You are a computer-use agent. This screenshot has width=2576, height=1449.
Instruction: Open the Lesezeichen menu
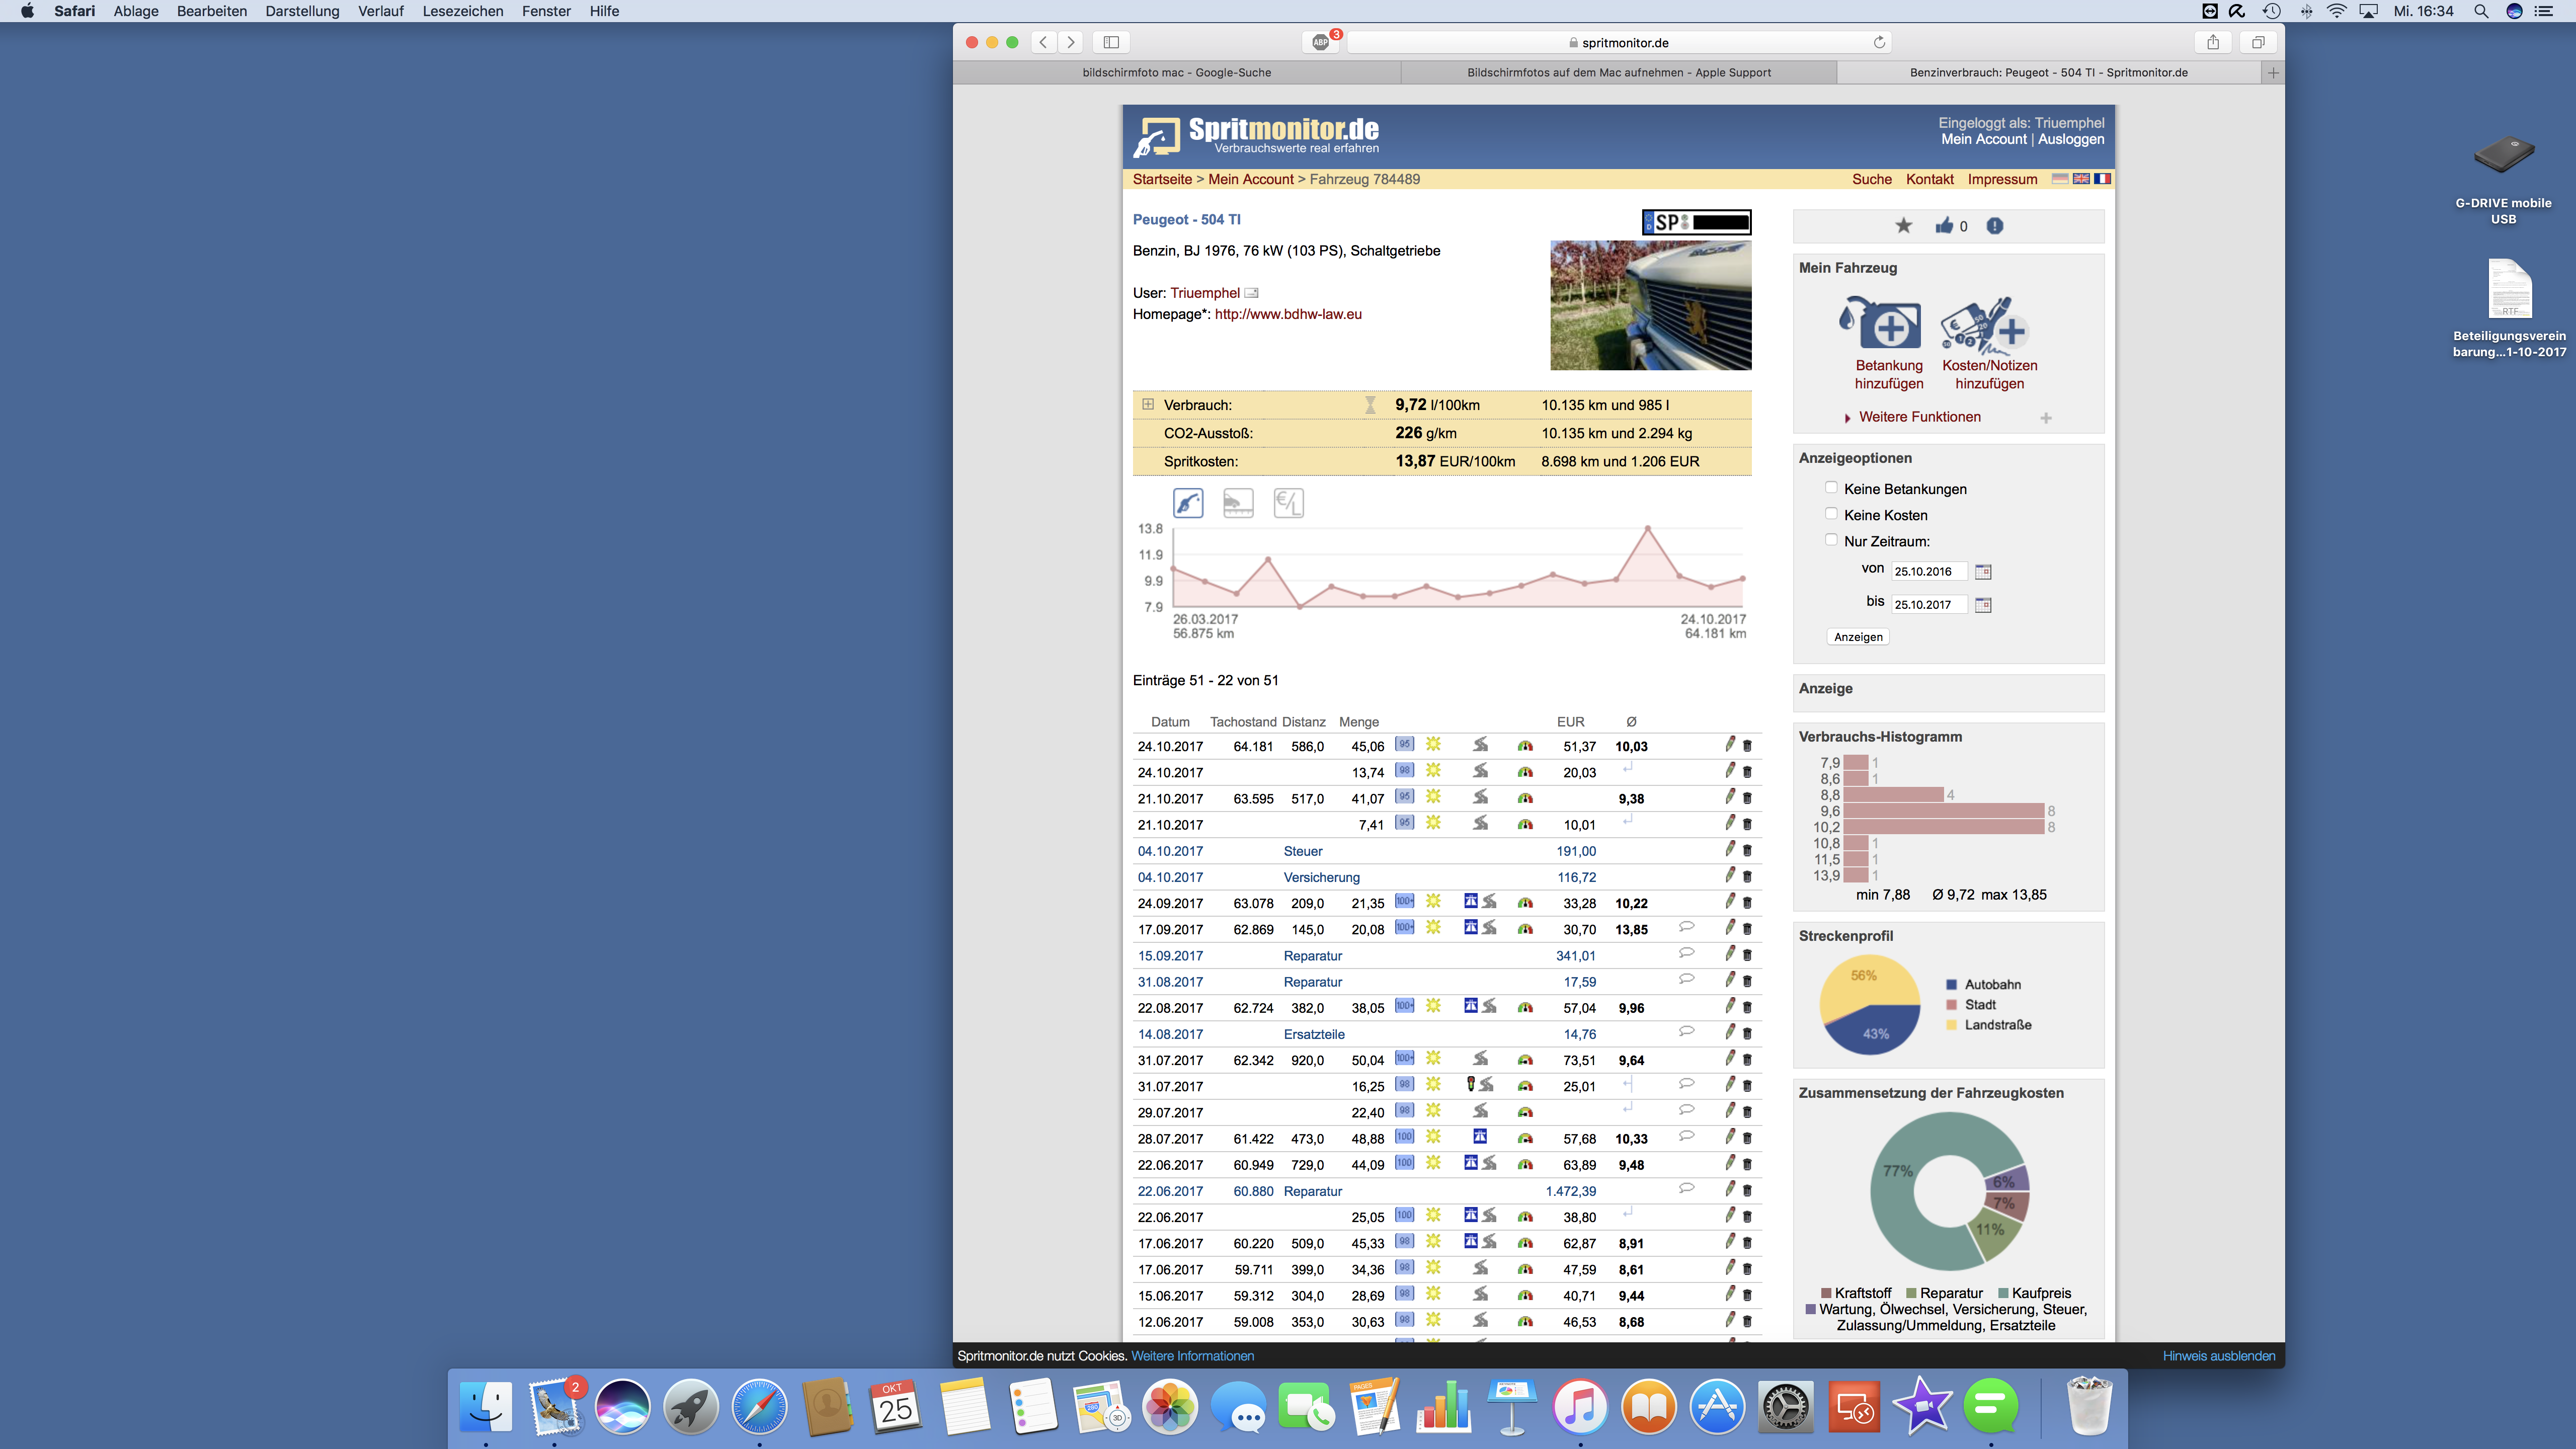463,11
